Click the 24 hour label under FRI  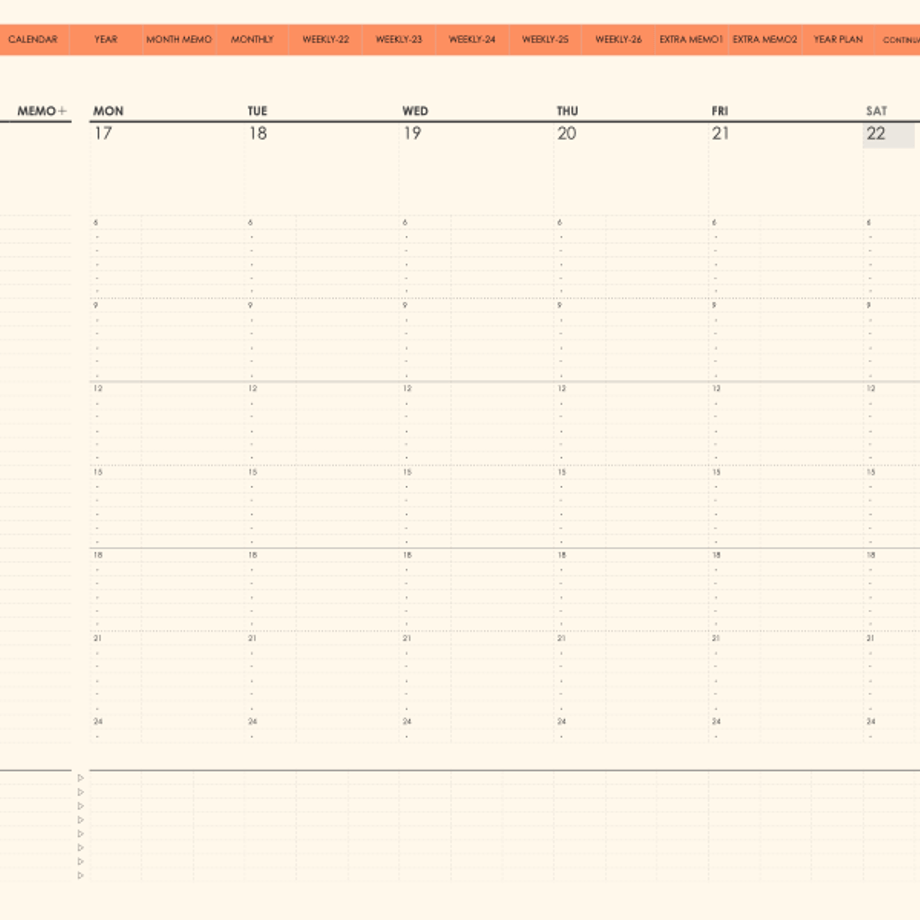point(716,721)
